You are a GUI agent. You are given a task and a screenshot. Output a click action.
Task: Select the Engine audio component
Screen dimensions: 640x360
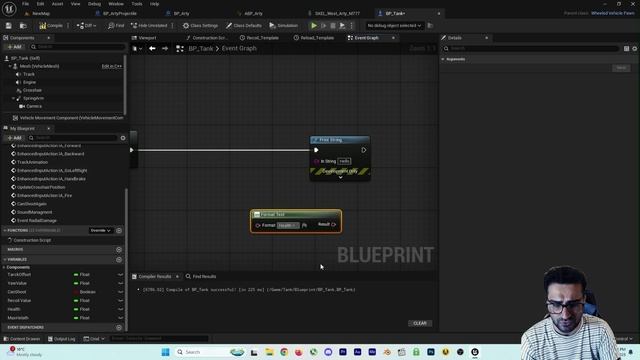[29, 82]
